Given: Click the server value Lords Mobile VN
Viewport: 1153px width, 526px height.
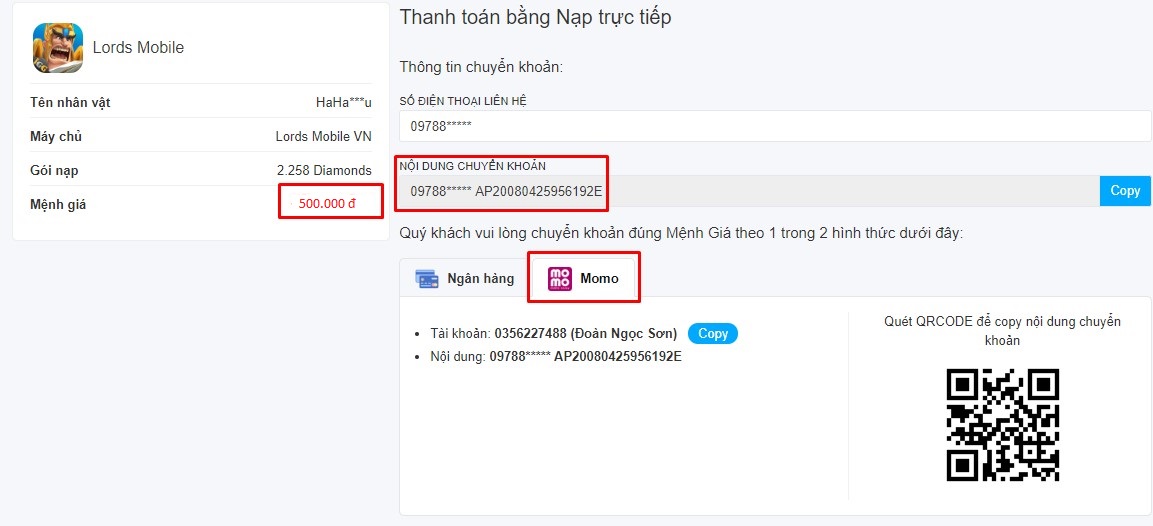Looking at the screenshot, I should 324,136.
